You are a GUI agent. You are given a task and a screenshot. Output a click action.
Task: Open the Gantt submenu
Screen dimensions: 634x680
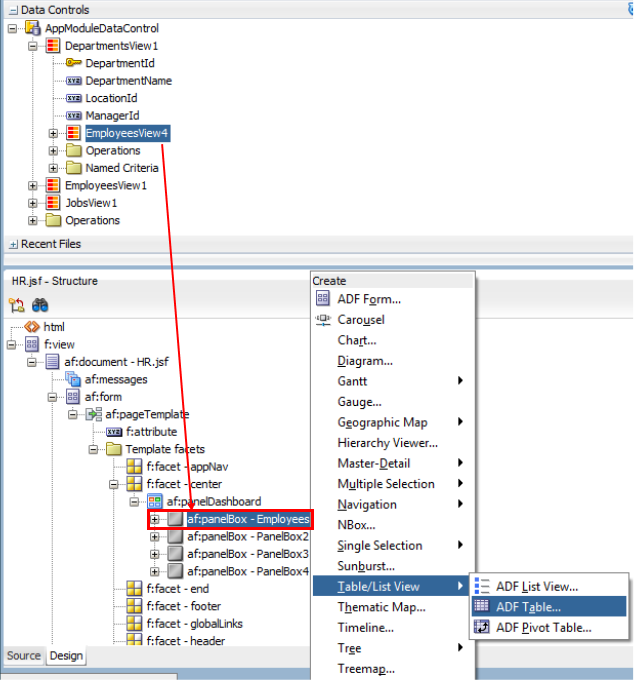[393, 381]
